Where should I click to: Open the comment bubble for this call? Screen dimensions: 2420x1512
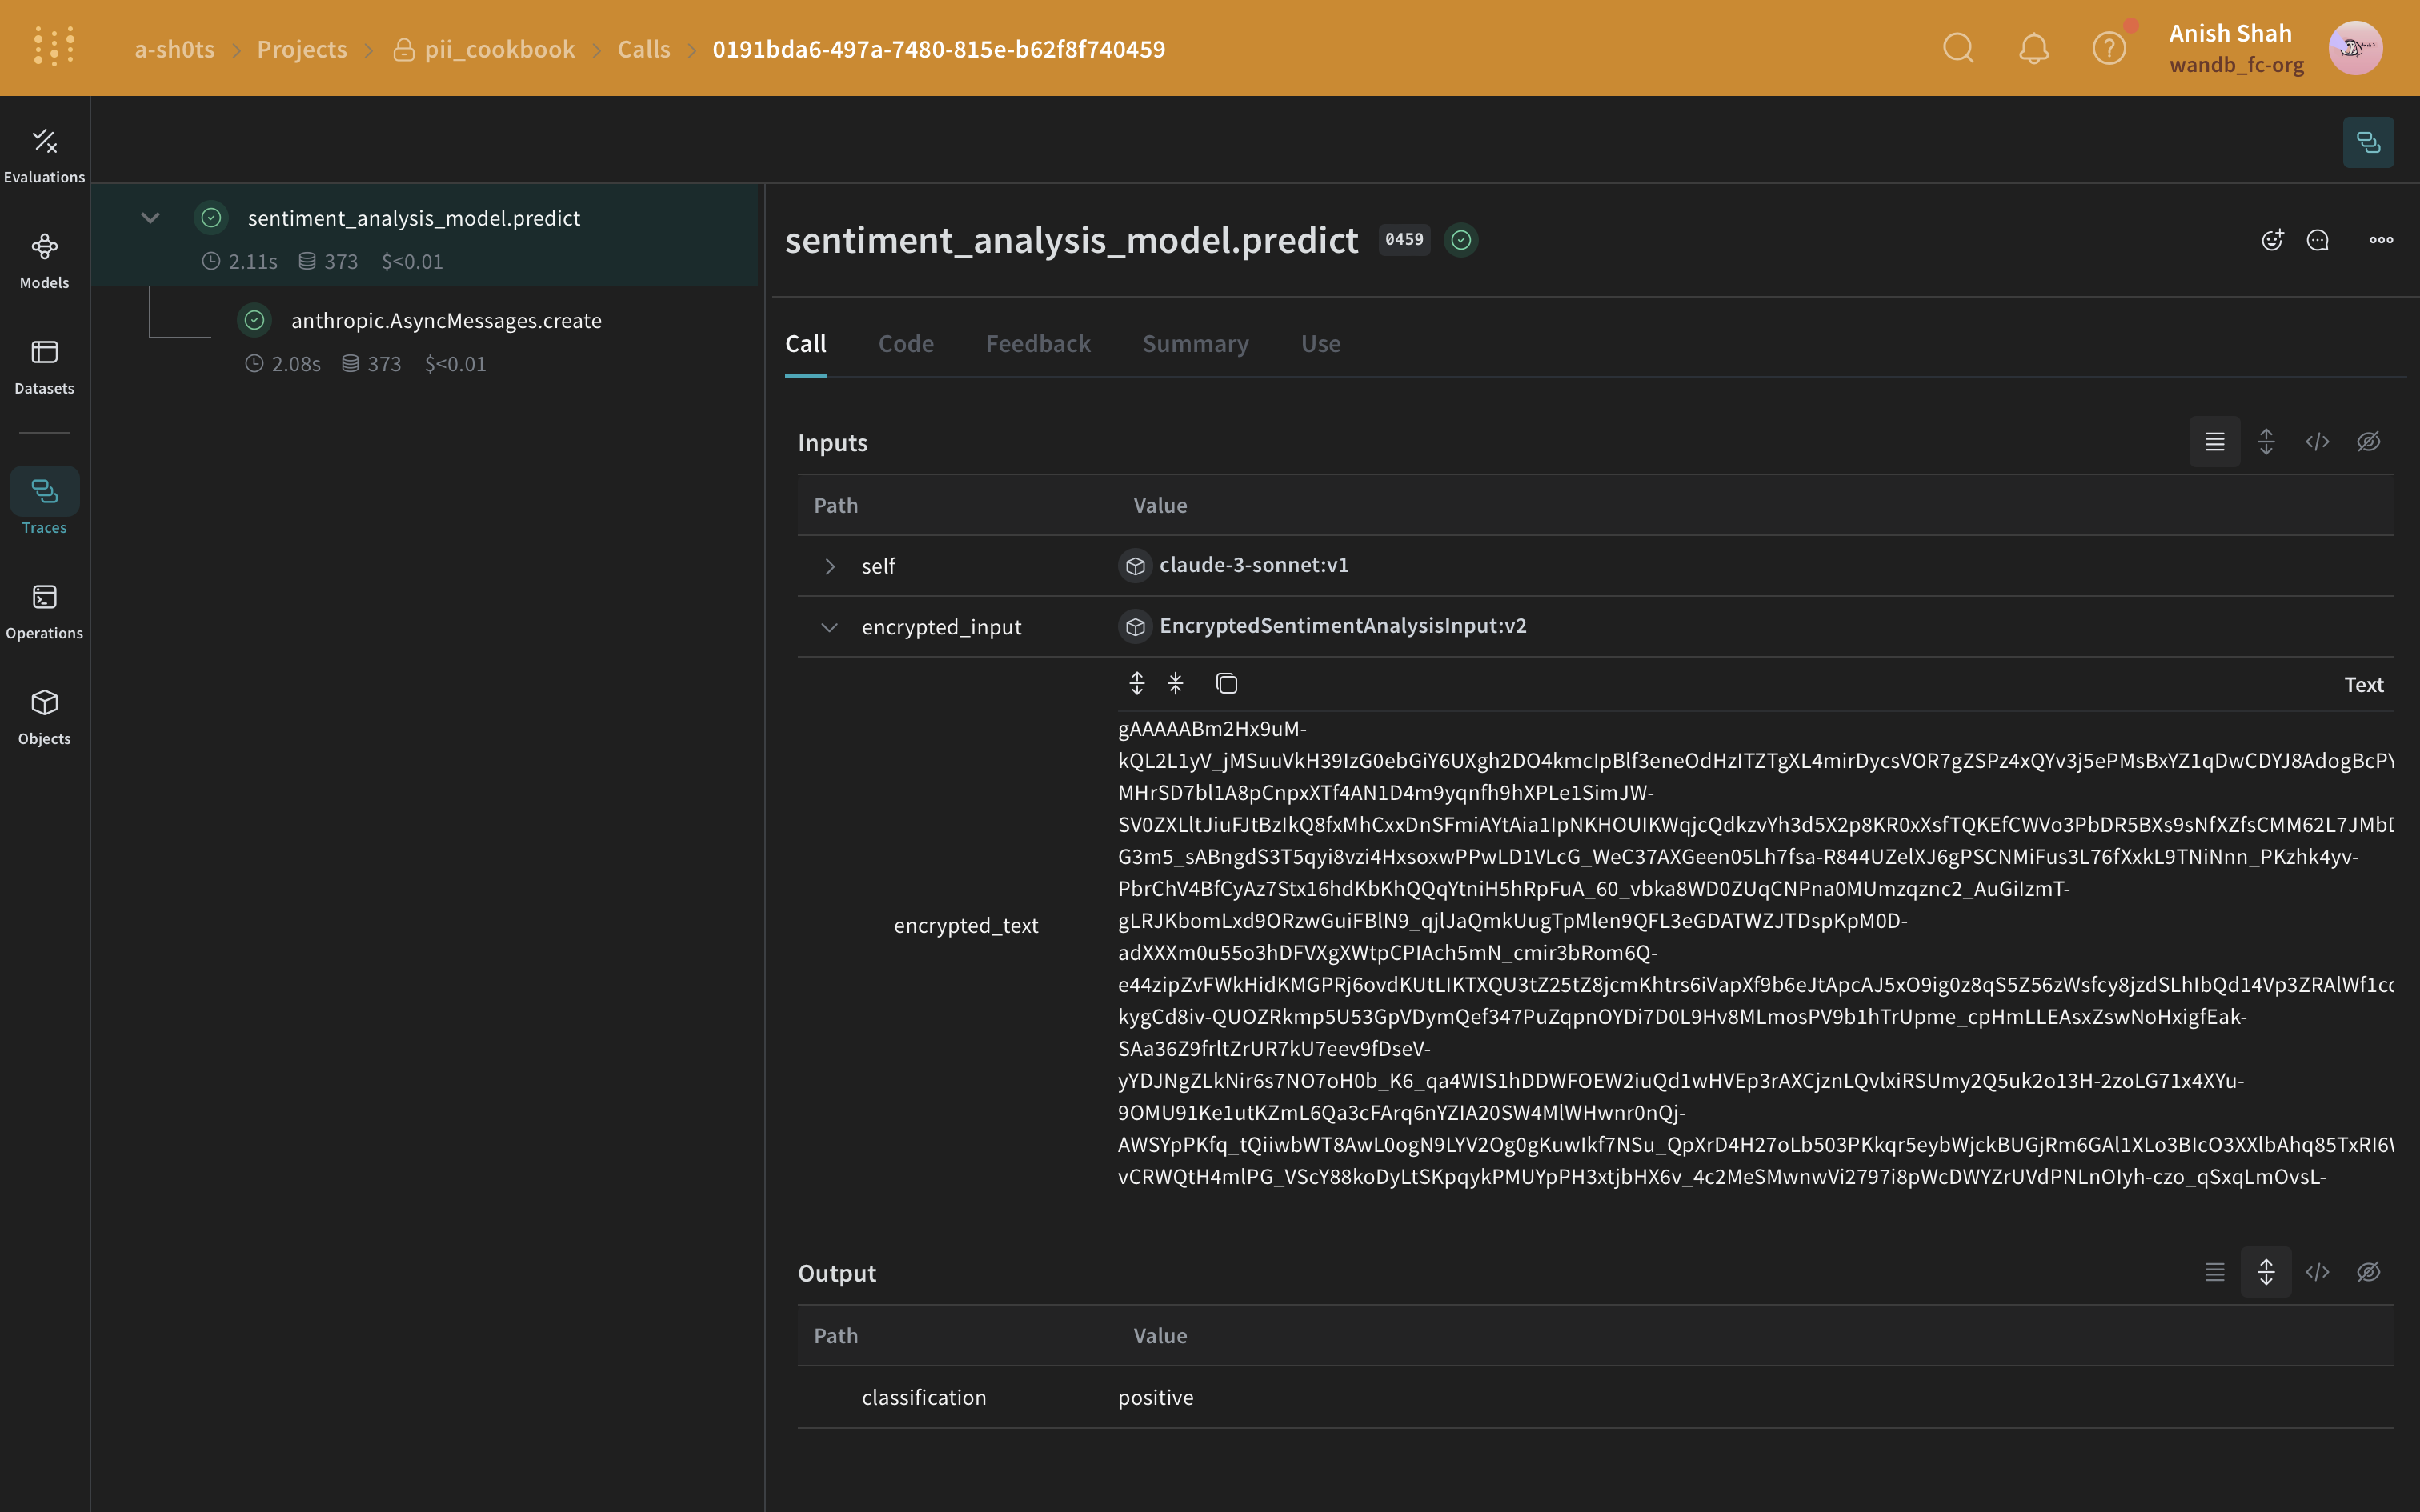tap(2318, 239)
